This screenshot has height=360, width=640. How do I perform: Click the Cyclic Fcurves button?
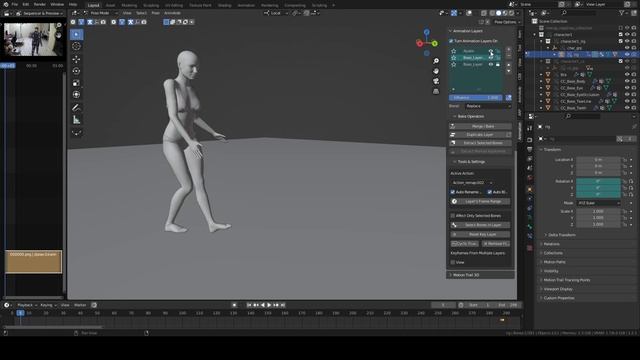[464, 244]
